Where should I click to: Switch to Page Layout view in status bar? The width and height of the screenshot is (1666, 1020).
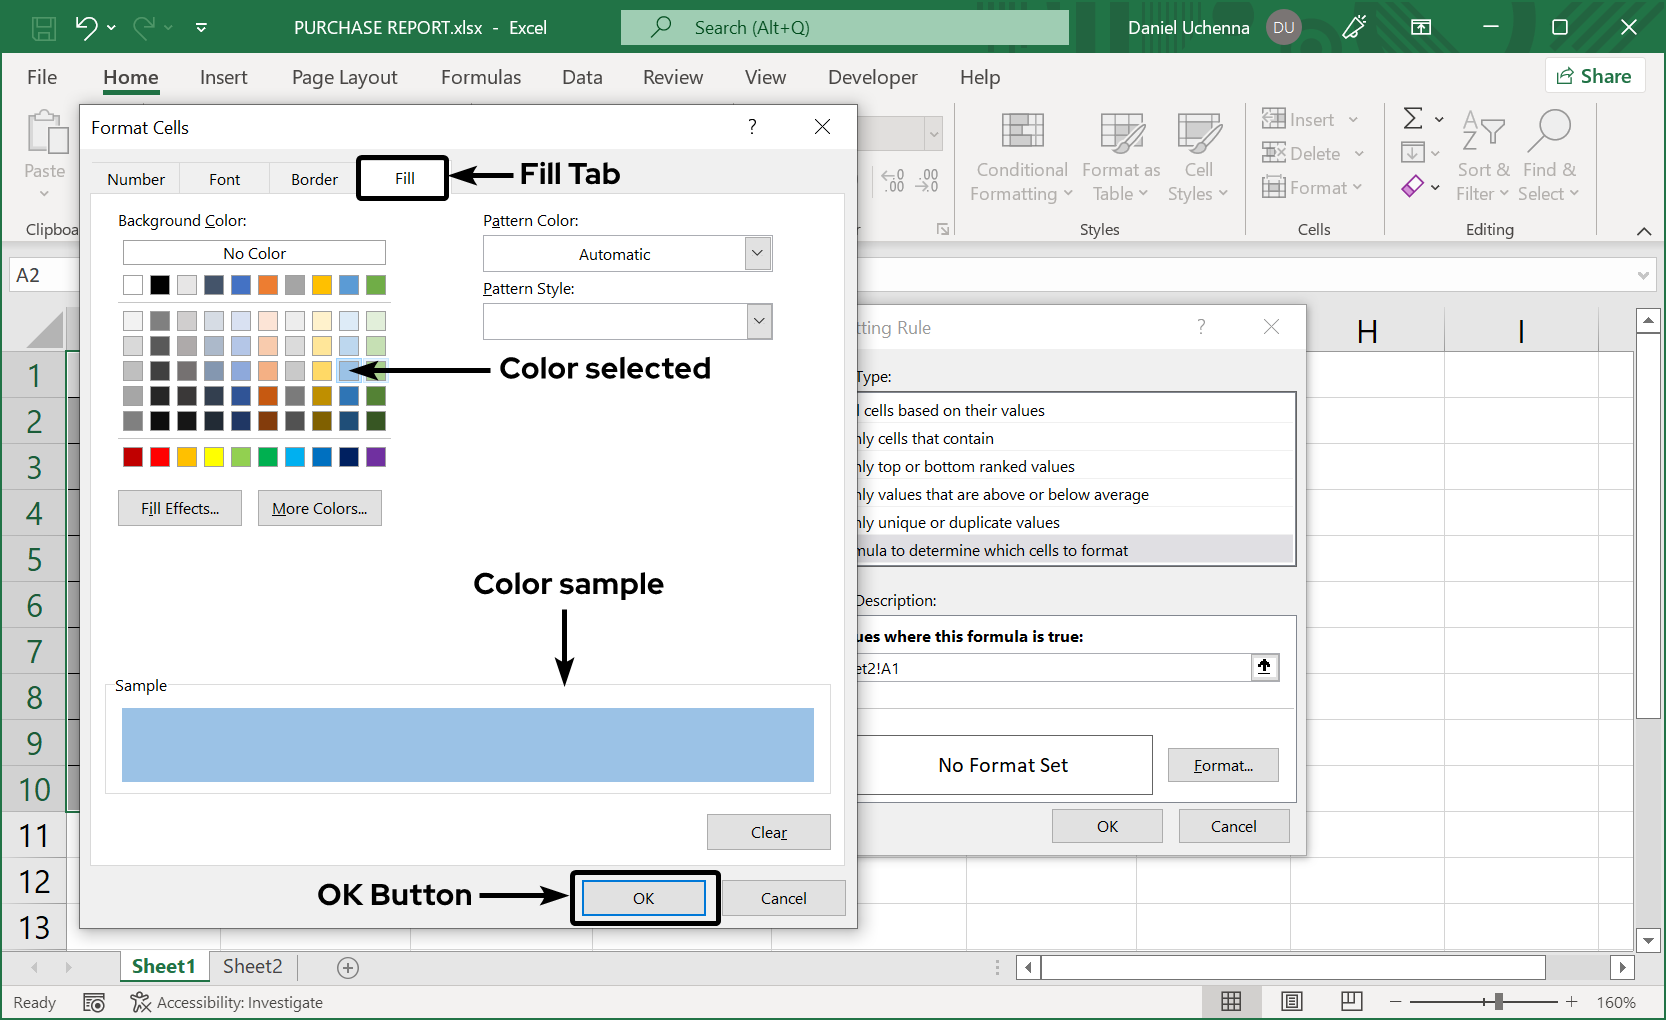point(1291,1001)
